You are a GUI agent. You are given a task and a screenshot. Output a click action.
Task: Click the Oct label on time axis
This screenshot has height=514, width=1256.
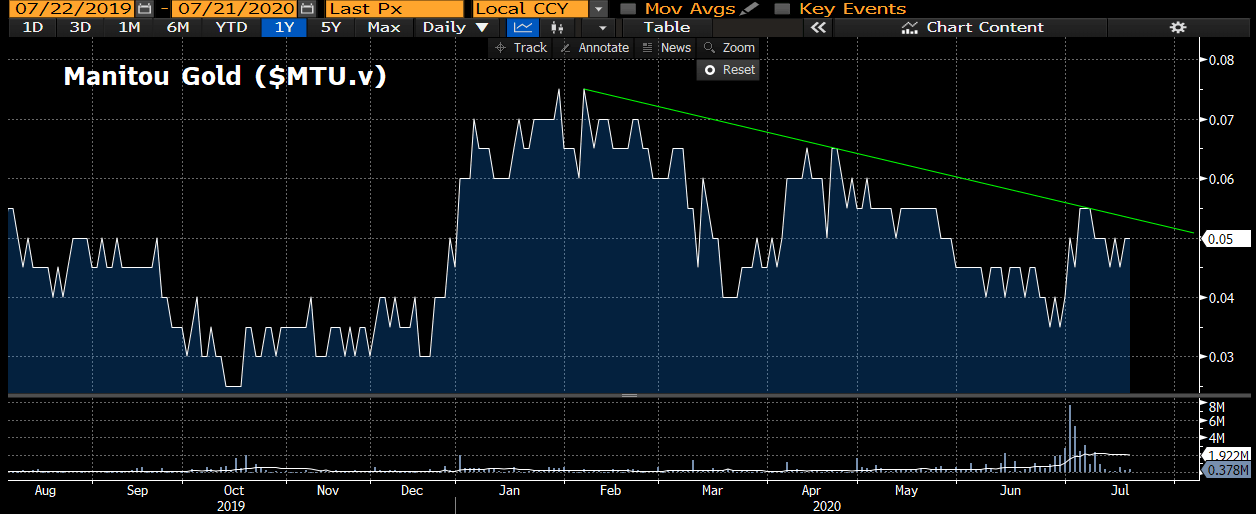pyautogui.click(x=233, y=491)
